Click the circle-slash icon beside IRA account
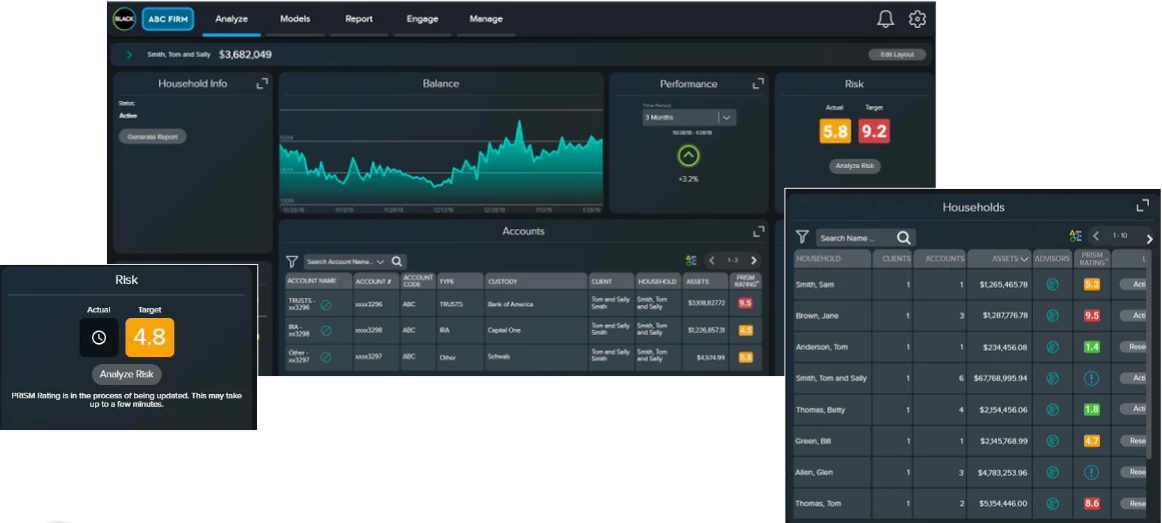 325,330
